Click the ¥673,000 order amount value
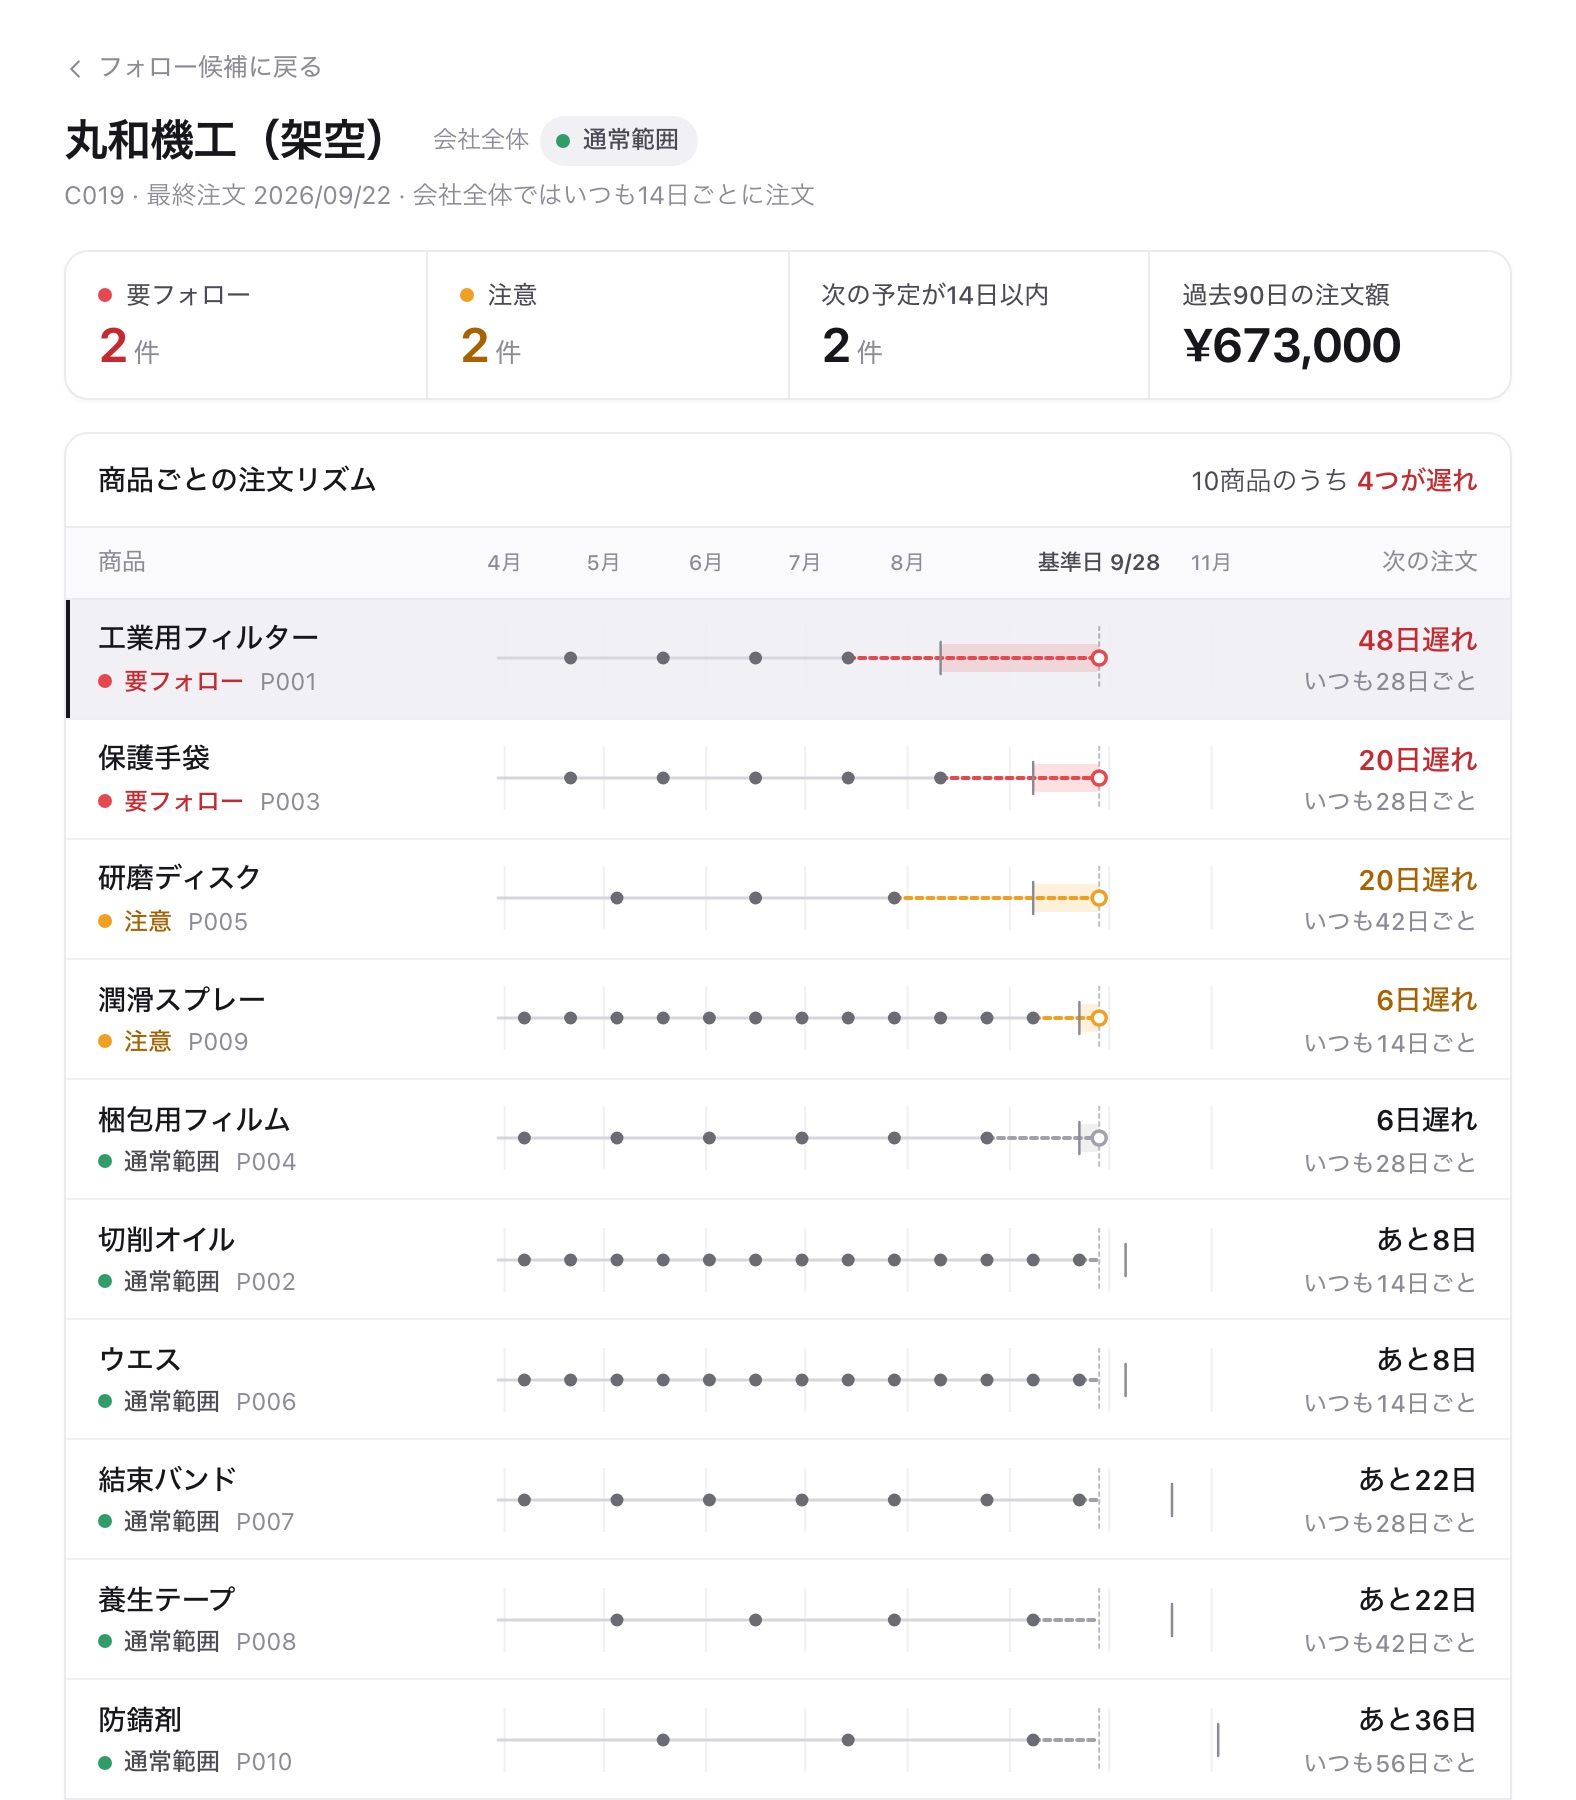The width and height of the screenshot is (1576, 1800). [1292, 346]
